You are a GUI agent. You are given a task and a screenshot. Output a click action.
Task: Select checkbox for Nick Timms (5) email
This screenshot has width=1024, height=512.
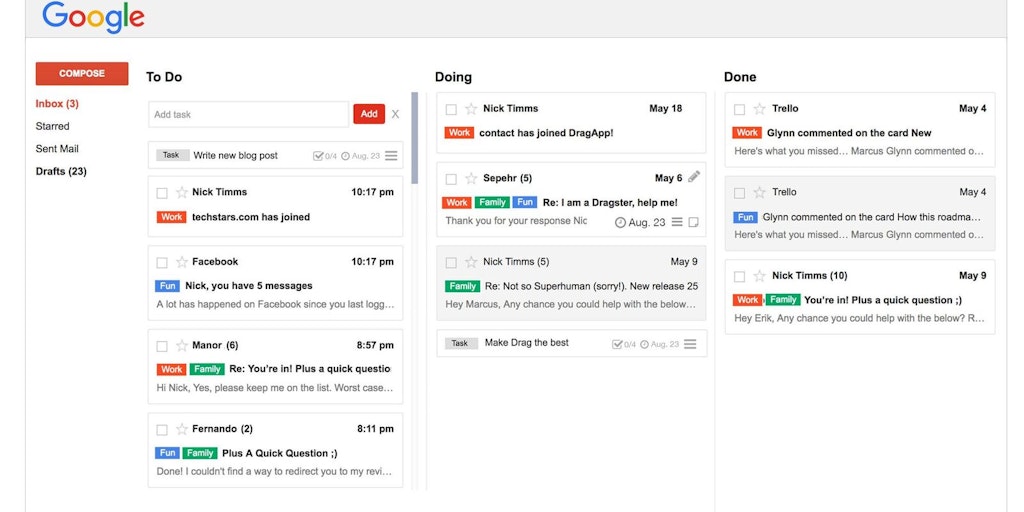(451, 263)
